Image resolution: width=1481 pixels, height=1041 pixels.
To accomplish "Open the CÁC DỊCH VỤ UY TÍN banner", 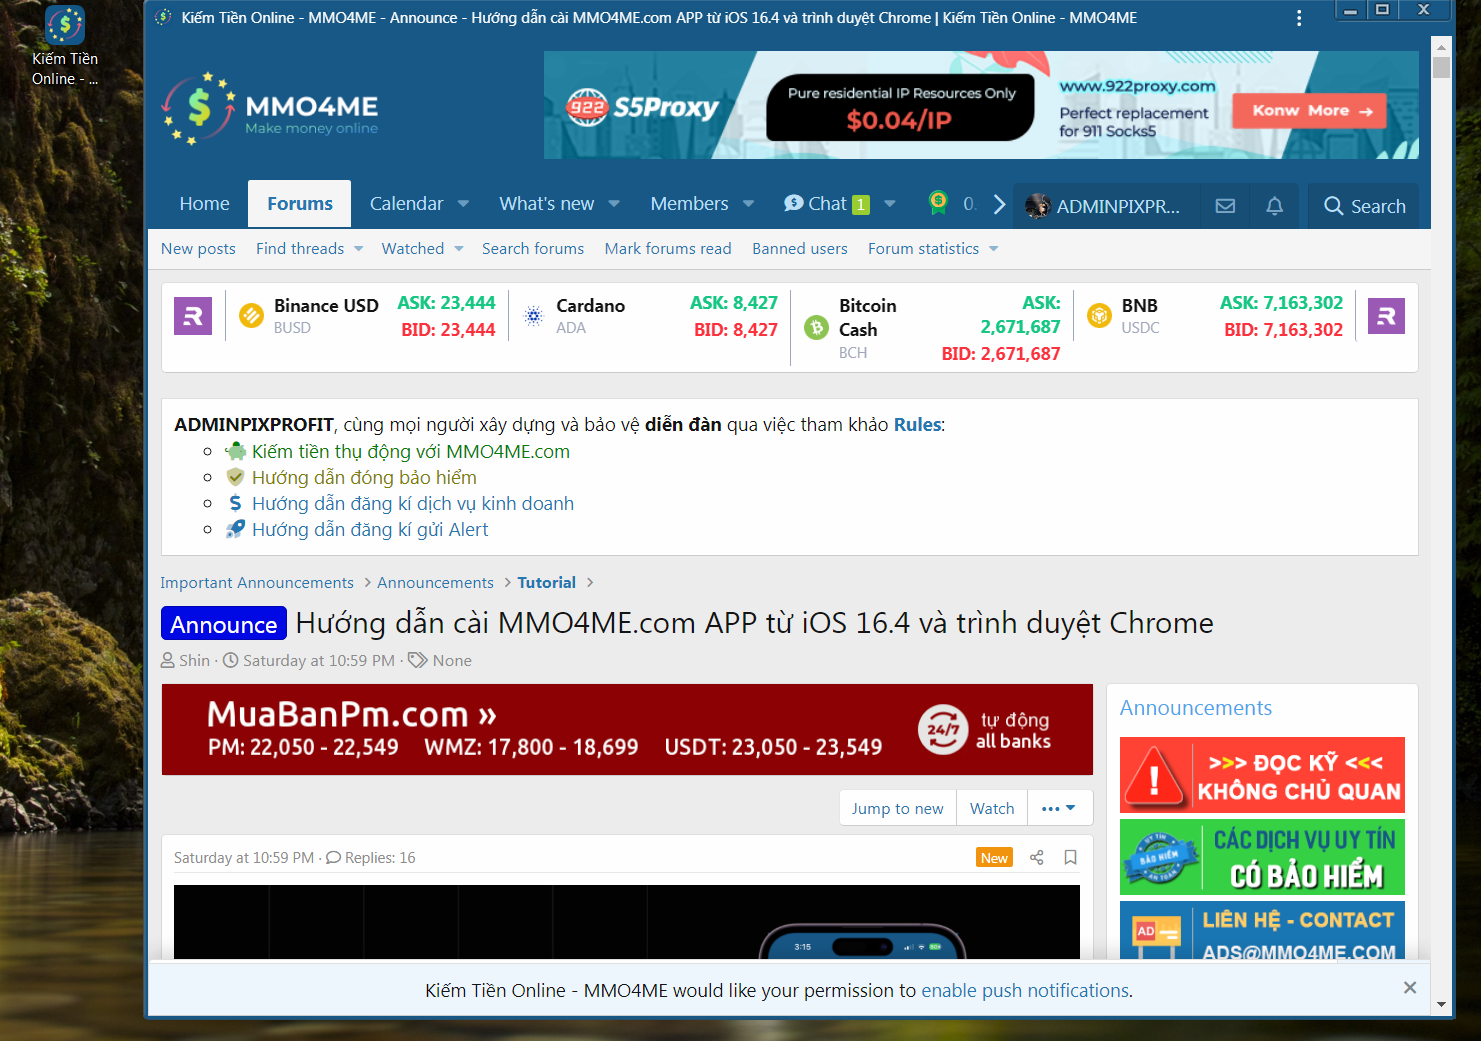I will (1262, 857).
